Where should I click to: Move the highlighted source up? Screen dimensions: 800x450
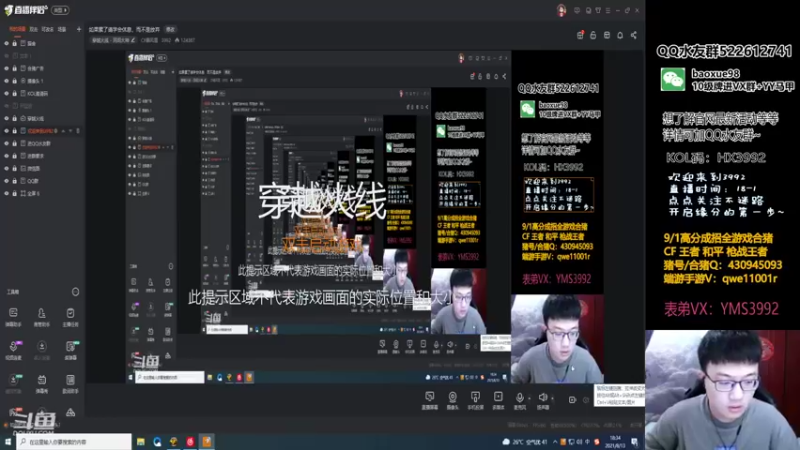coord(64,131)
